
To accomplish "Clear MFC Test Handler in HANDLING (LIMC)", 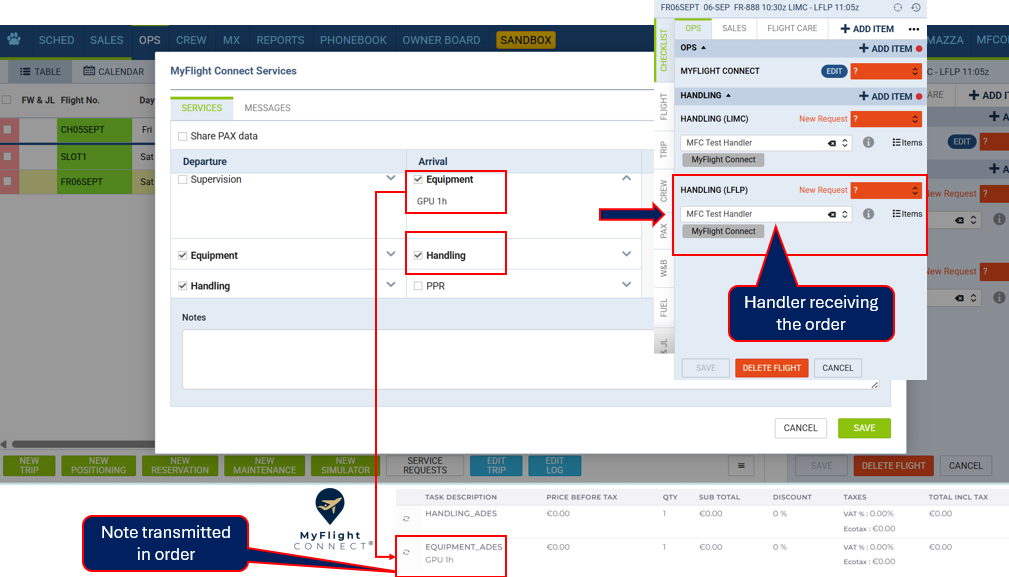I will pos(831,143).
